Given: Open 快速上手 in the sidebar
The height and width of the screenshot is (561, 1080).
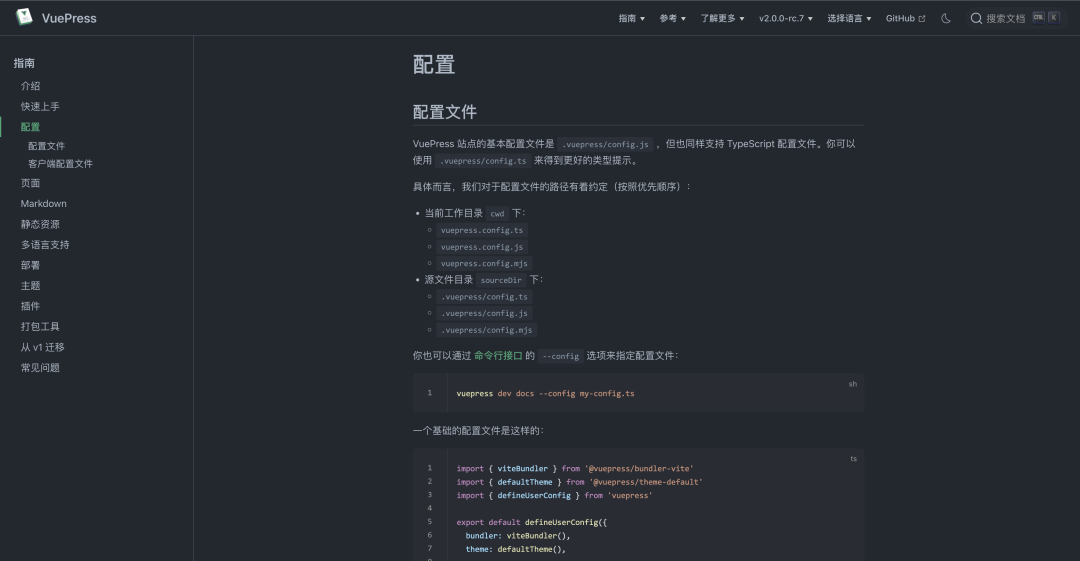Looking at the screenshot, I should 40,107.
